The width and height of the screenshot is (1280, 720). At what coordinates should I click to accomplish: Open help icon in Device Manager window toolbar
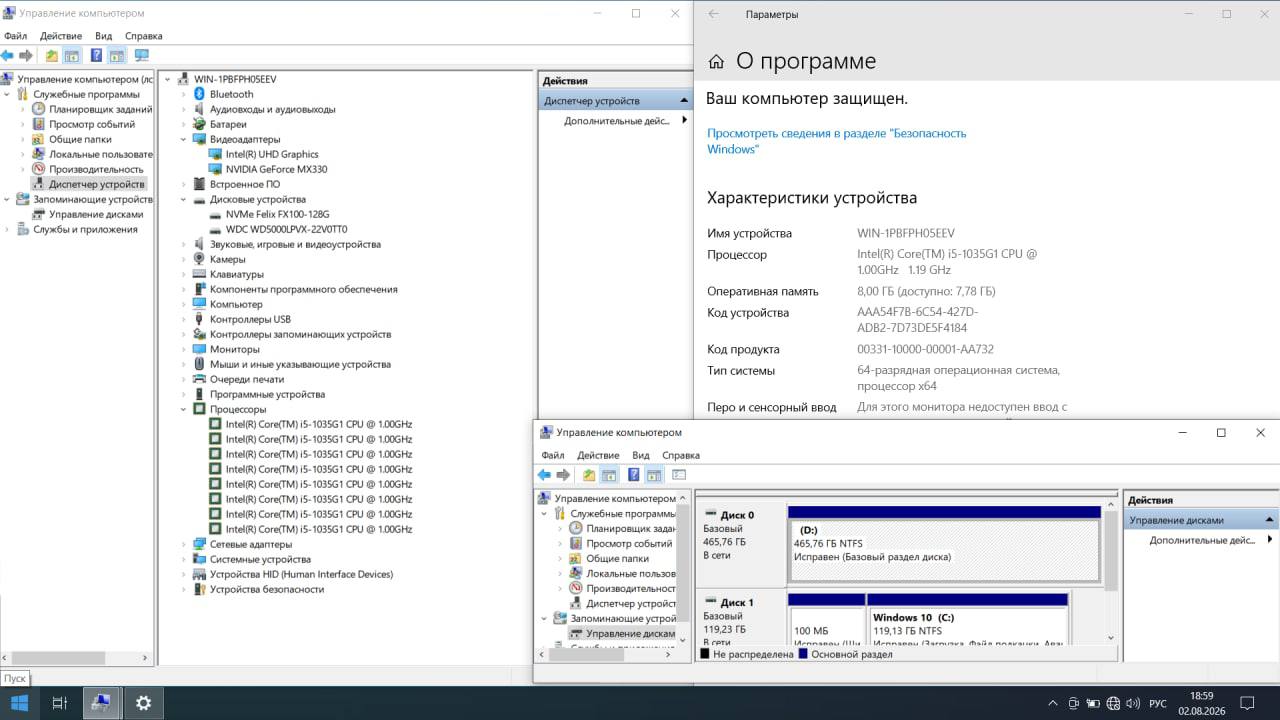click(96, 56)
